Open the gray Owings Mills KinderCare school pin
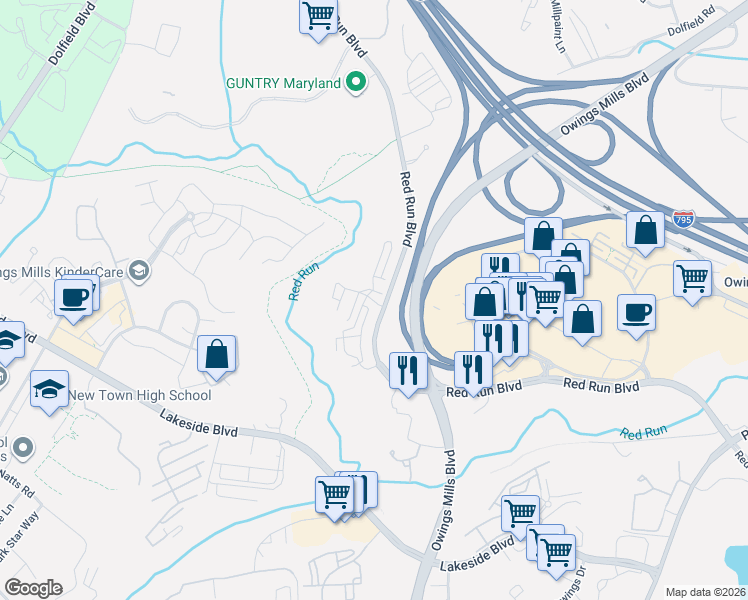 (x=139, y=272)
